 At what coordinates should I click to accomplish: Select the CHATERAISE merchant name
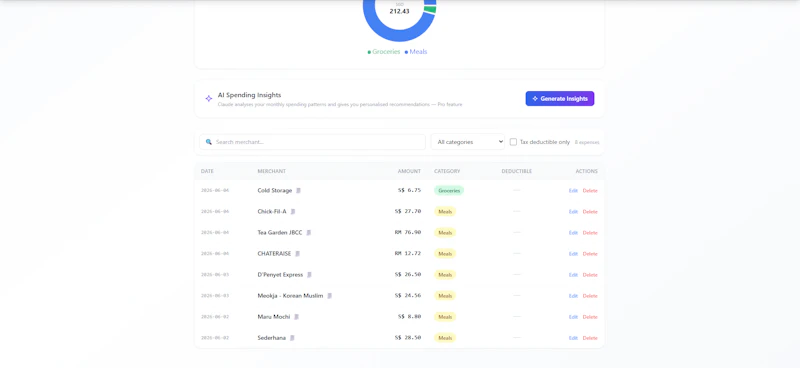tap(274, 254)
